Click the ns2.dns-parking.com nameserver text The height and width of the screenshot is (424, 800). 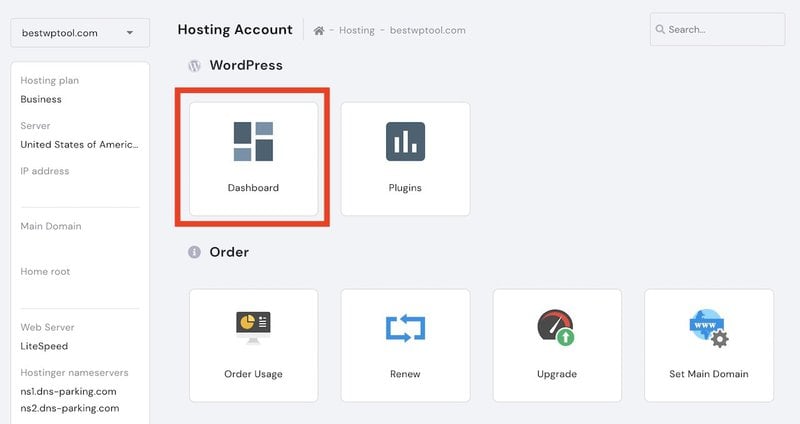70,408
